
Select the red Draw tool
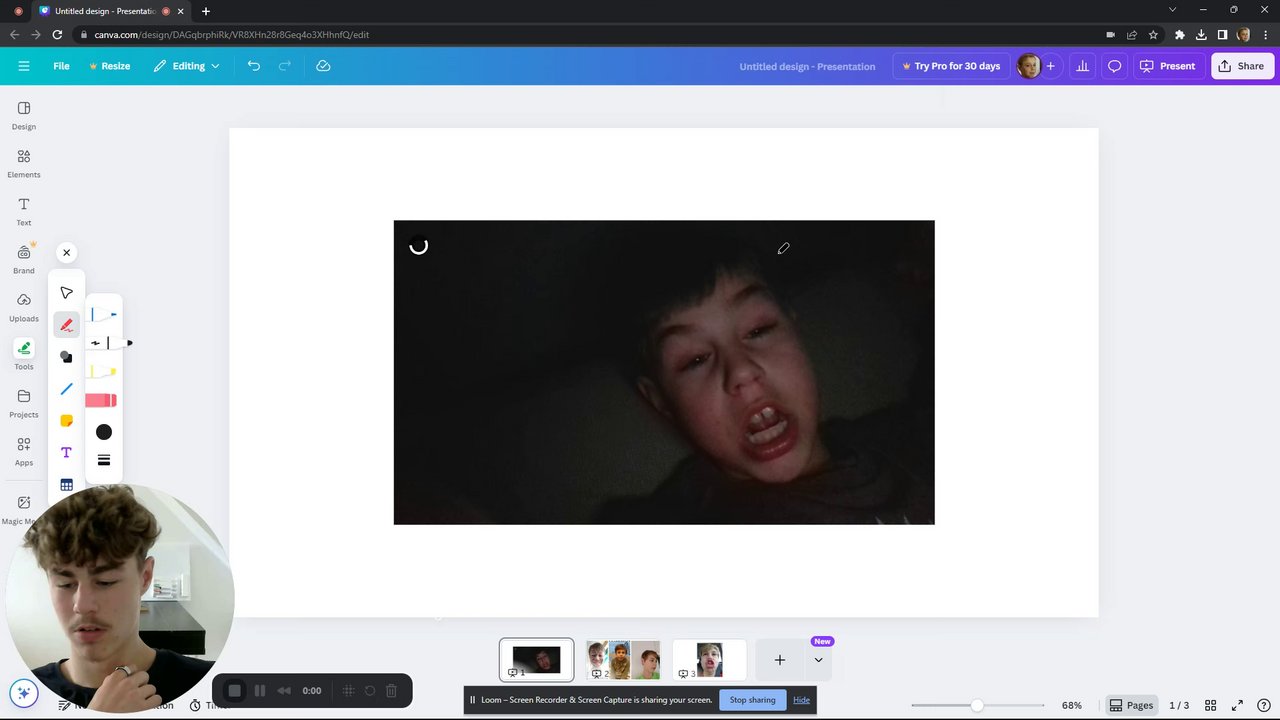(x=66, y=325)
